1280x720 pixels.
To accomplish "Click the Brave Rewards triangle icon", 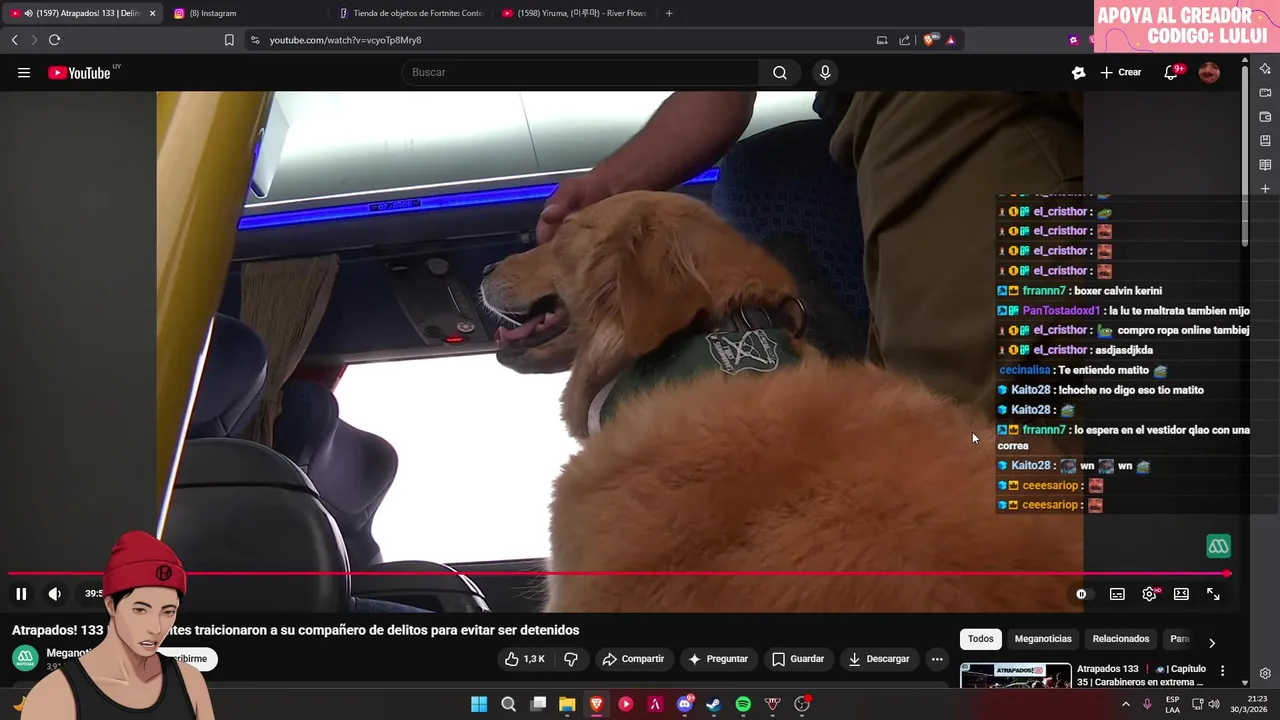I will tap(950, 40).
